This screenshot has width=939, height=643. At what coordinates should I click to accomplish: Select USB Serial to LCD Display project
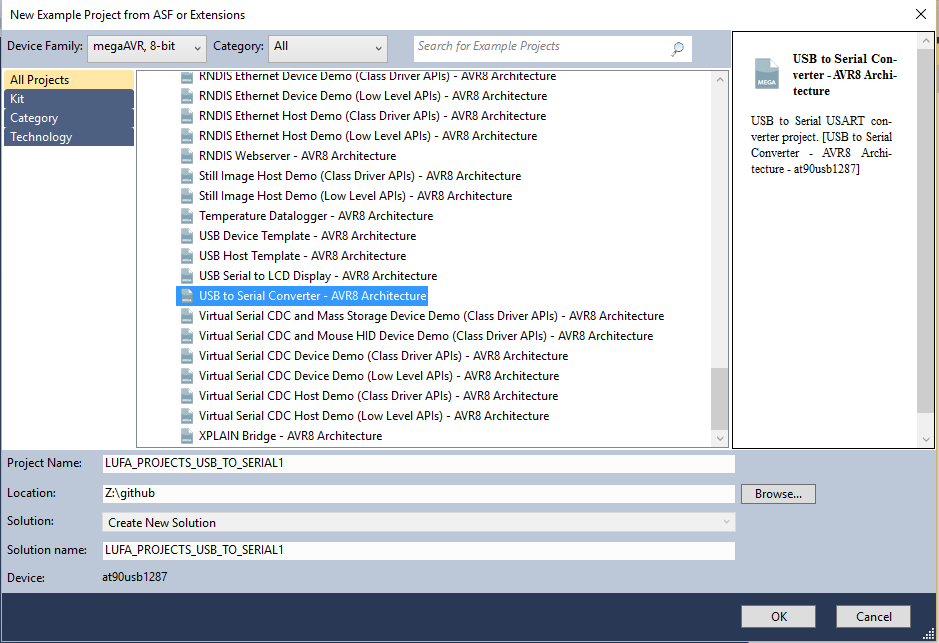(x=318, y=276)
